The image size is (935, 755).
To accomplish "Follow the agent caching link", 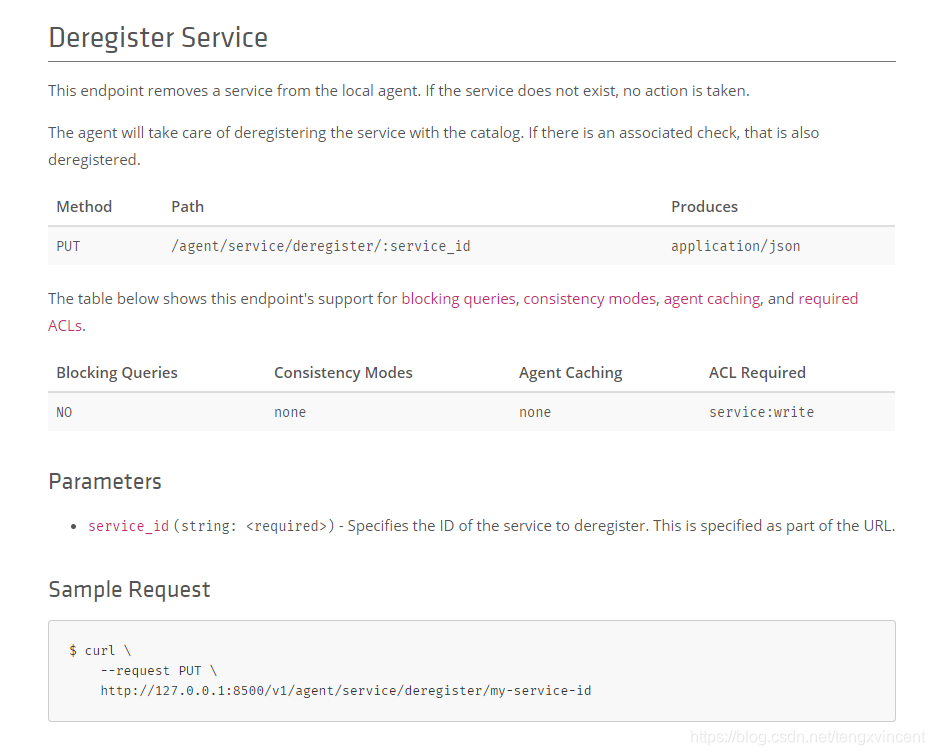I will [x=712, y=298].
